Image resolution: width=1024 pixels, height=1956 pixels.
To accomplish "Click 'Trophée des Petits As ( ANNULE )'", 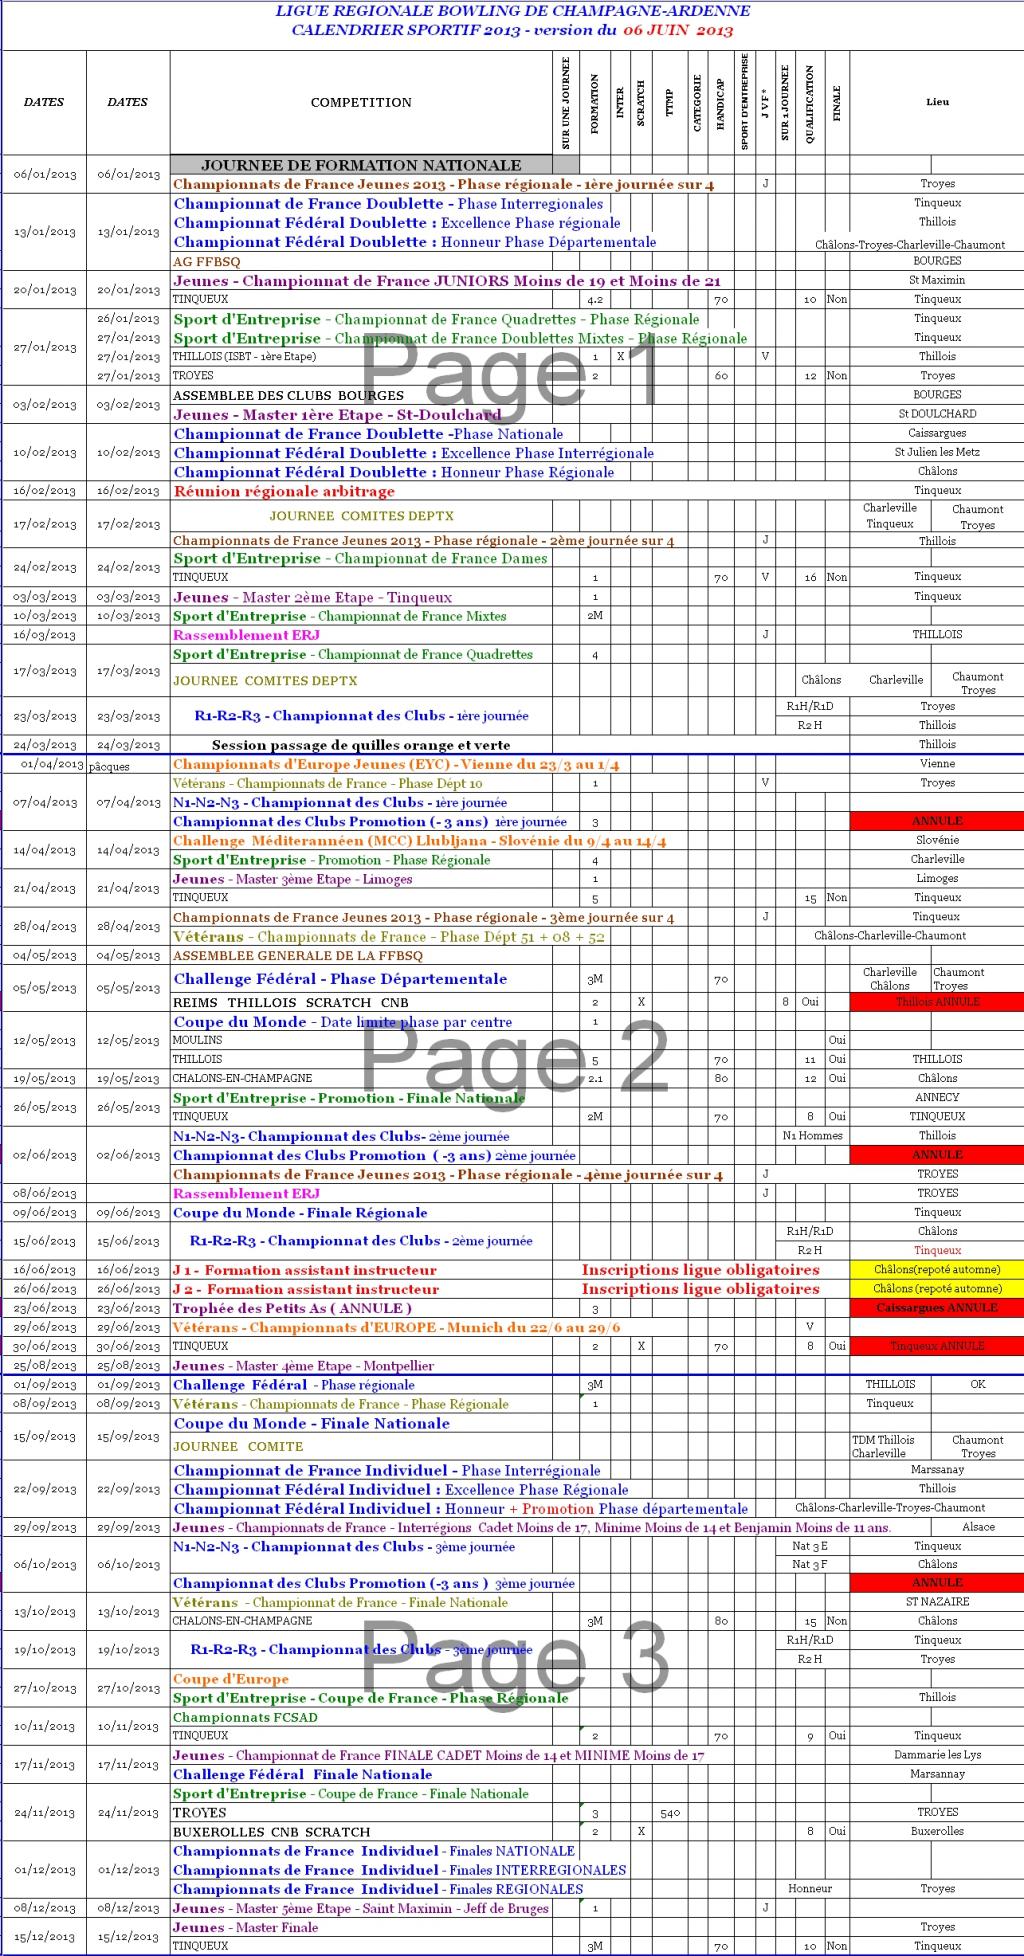I will [292, 1308].
